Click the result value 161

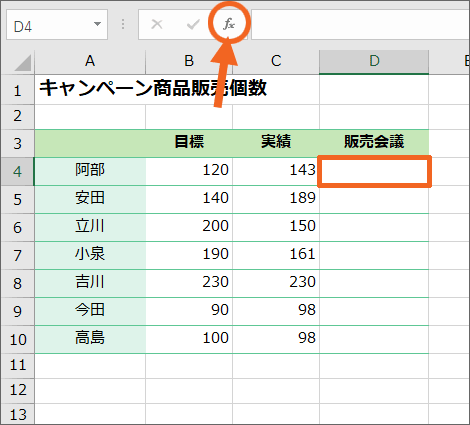[276, 255]
